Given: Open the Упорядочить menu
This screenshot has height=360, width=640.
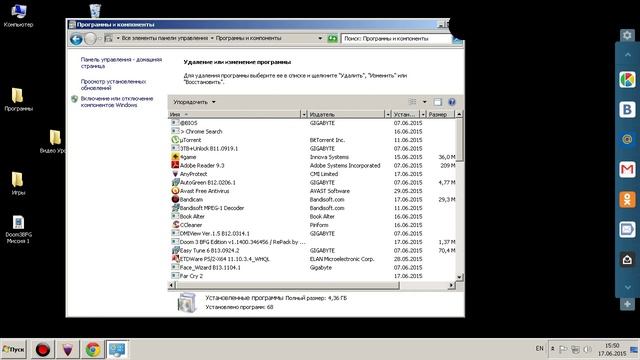Looking at the screenshot, I should pos(194,102).
